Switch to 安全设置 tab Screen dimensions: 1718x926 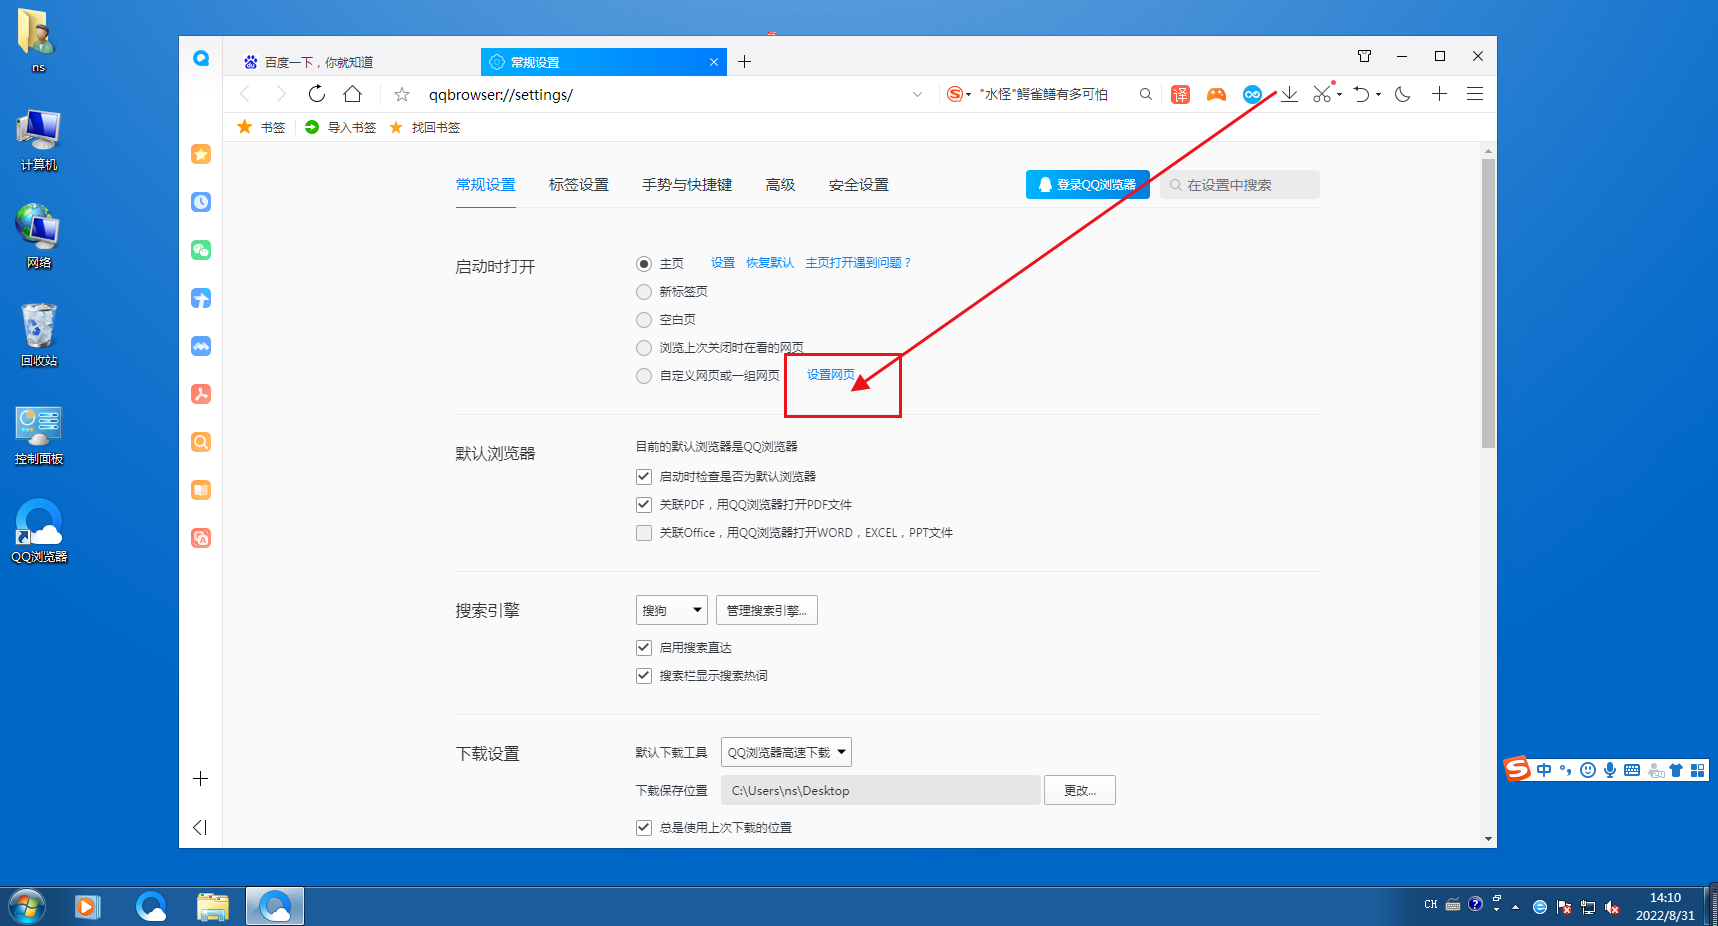click(x=859, y=185)
